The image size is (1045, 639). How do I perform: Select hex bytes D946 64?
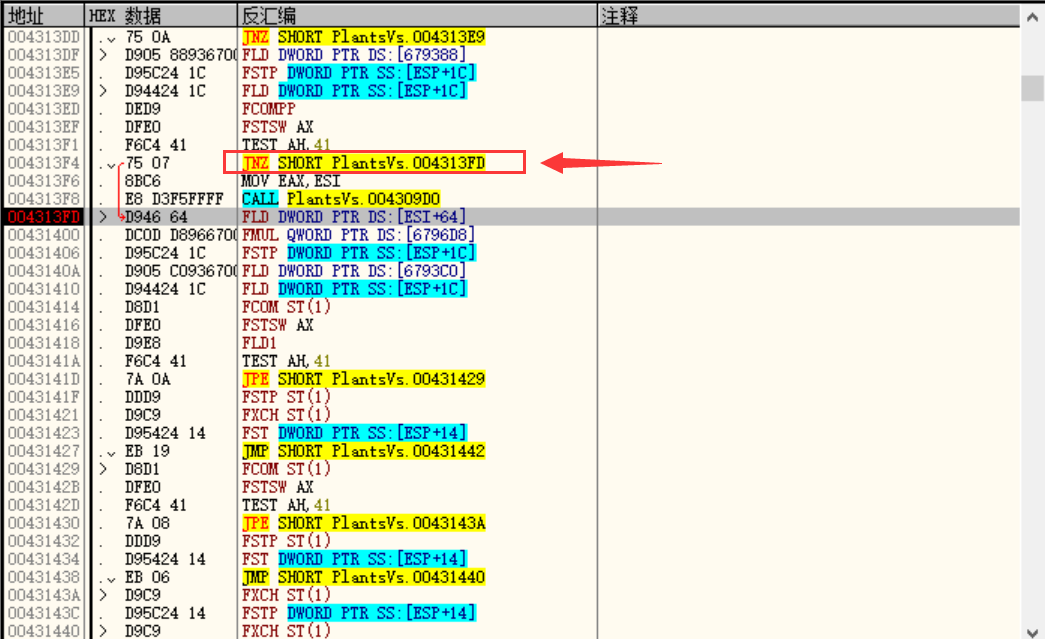coord(156,217)
